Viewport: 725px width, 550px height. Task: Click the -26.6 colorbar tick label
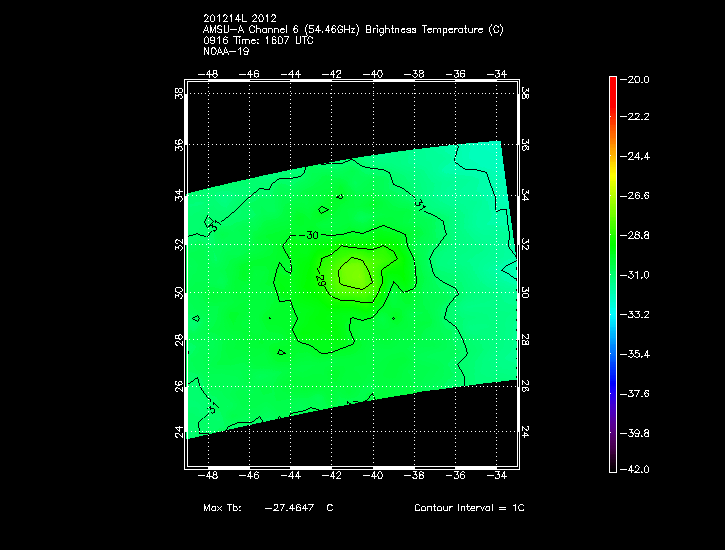tap(636, 196)
